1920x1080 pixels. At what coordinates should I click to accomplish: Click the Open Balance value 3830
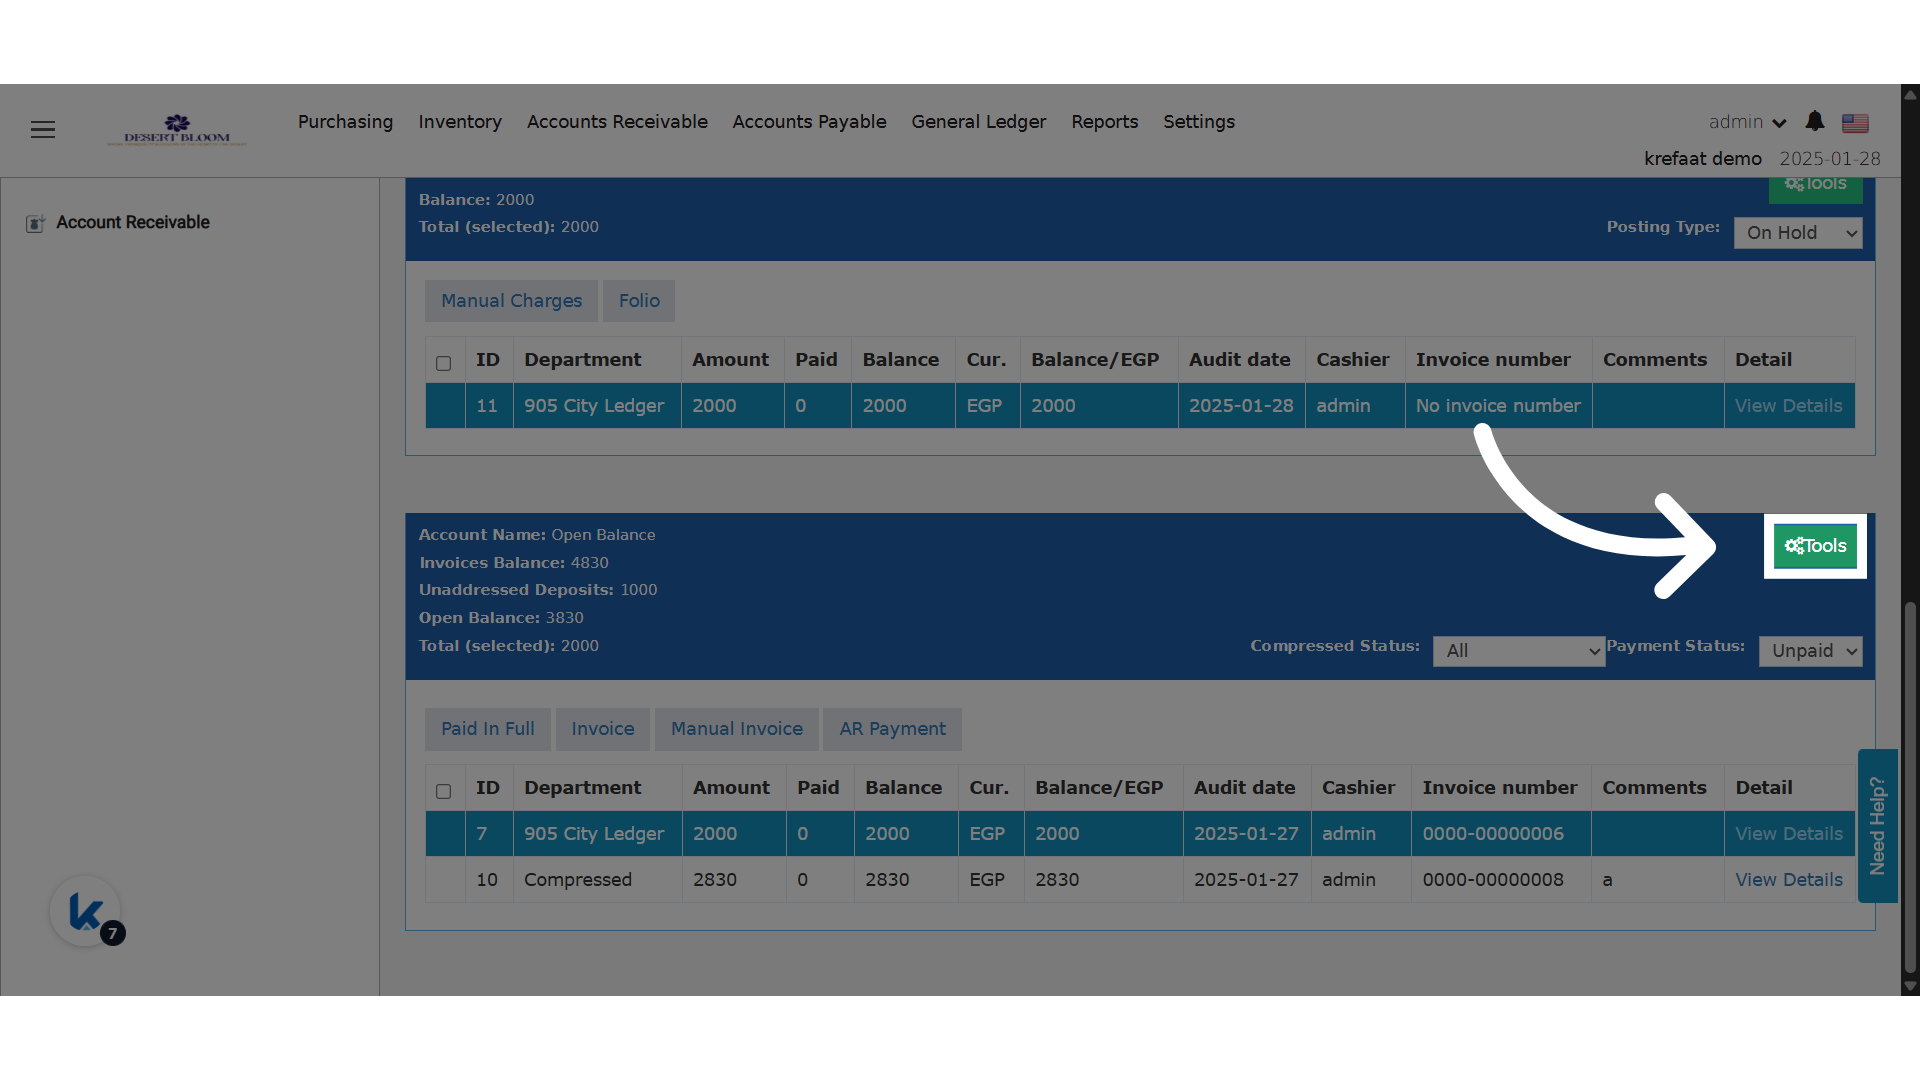coord(564,618)
